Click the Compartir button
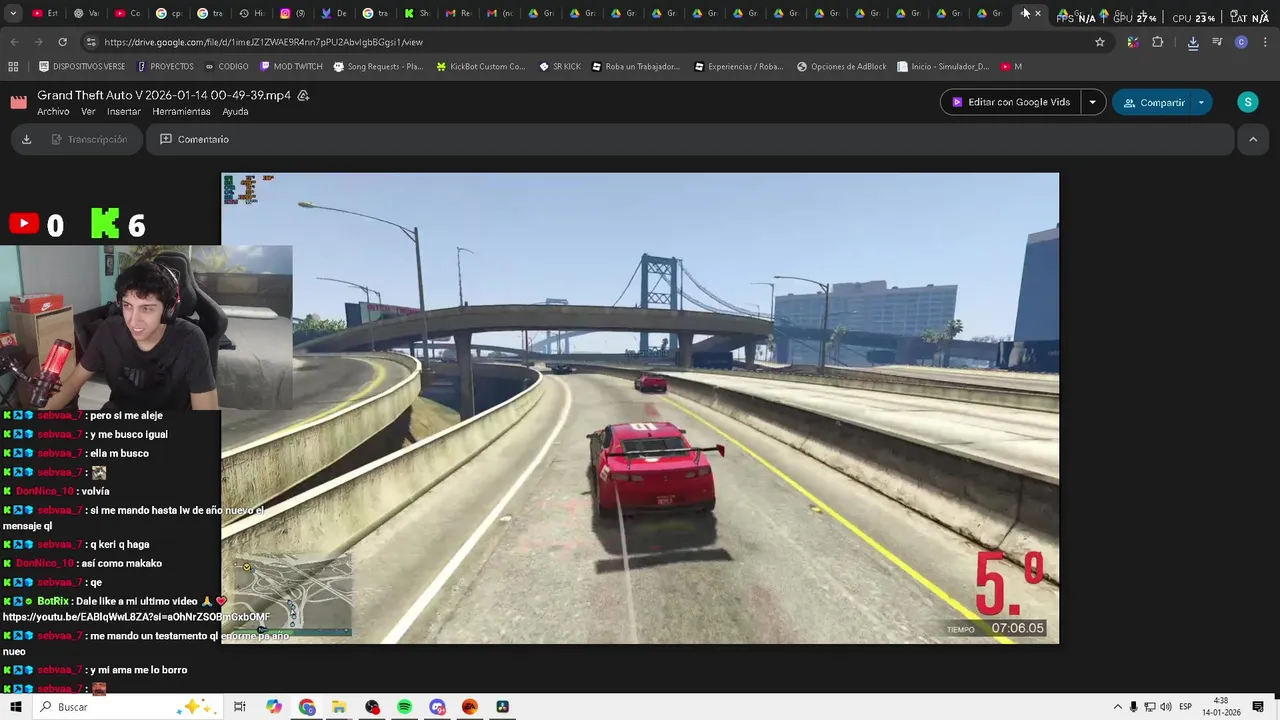The width and height of the screenshot is (1280, 720). pos(1154,102)
